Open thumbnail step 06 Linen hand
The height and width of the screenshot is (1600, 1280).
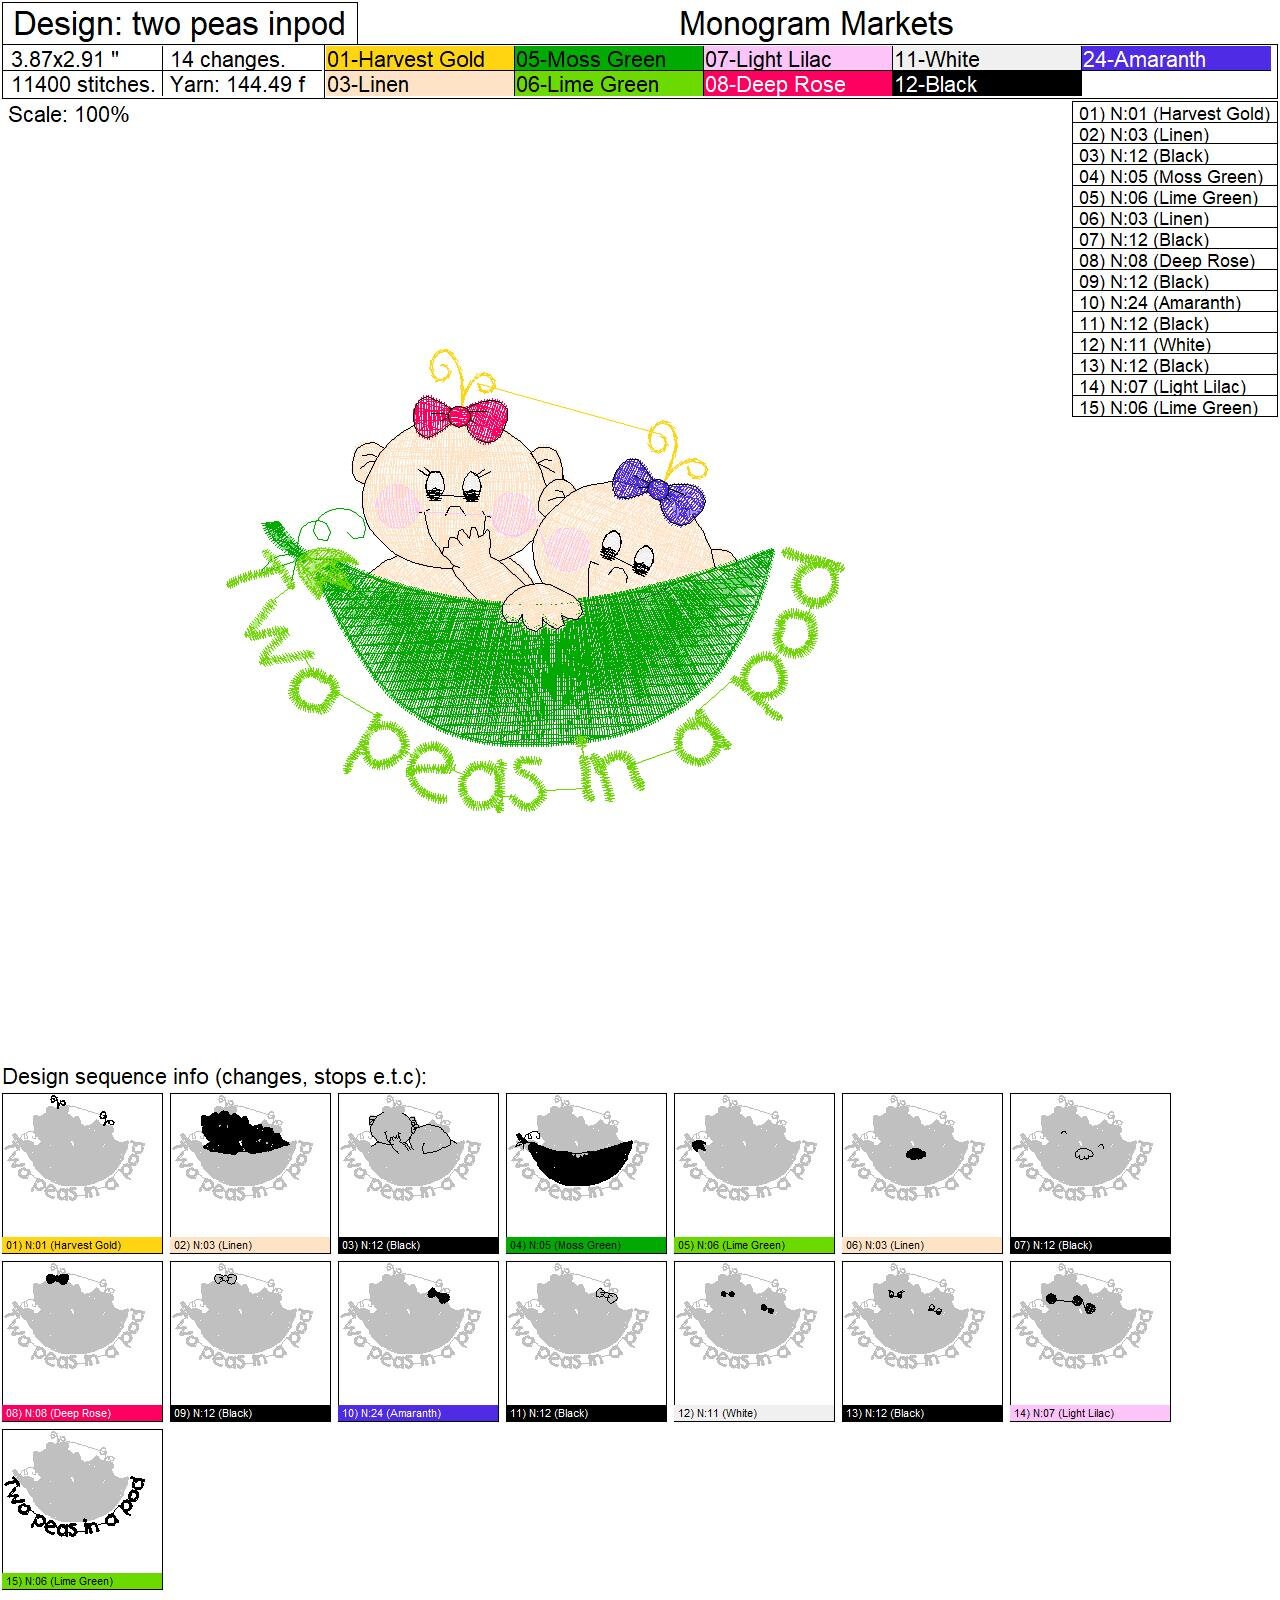(922, 1173)
